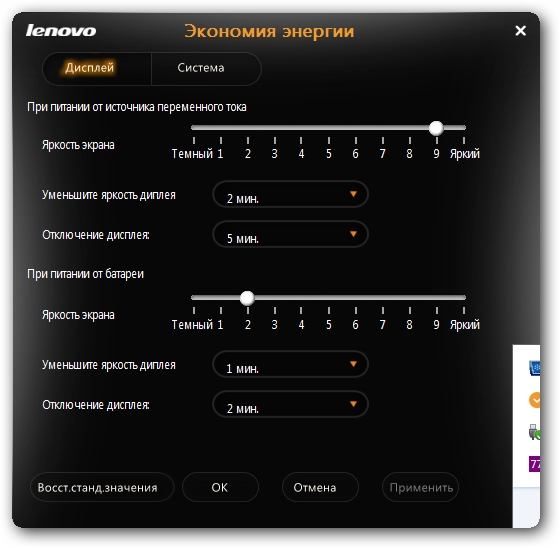Click the Применить button

point(420,487)
